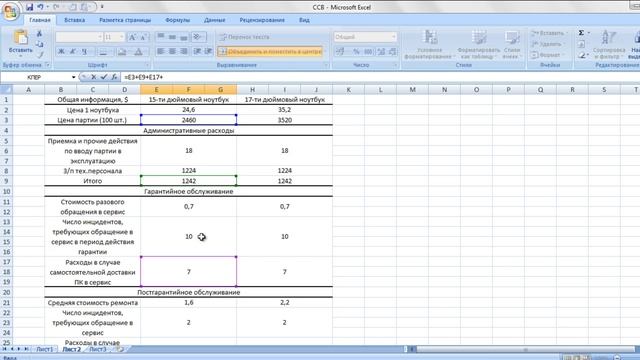
Task: Cut selection with the scissors icon
Action: [40, 34]
